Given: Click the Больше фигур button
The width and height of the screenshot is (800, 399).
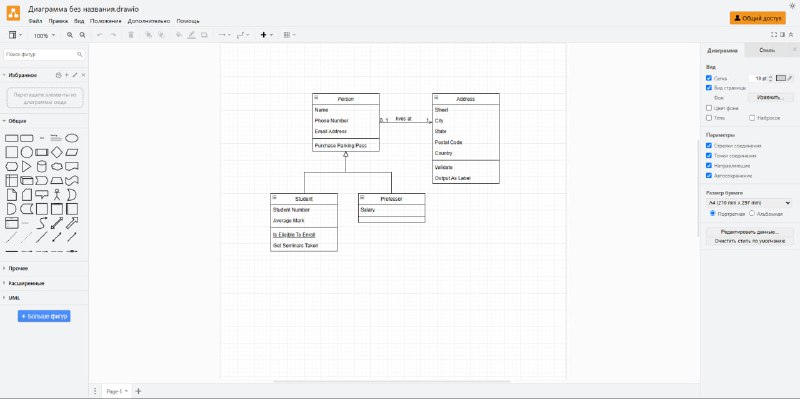Looking at the screenshot, I should [x=44, y=316].
